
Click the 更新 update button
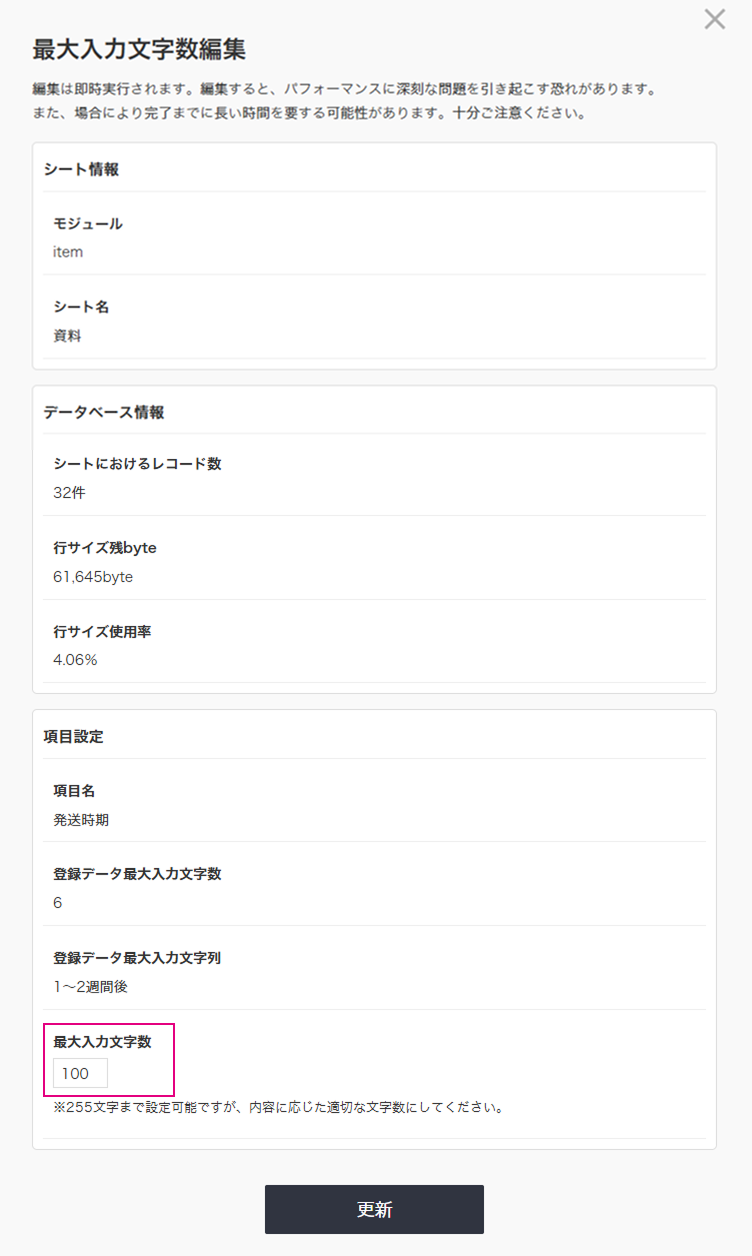point(375,1209)
